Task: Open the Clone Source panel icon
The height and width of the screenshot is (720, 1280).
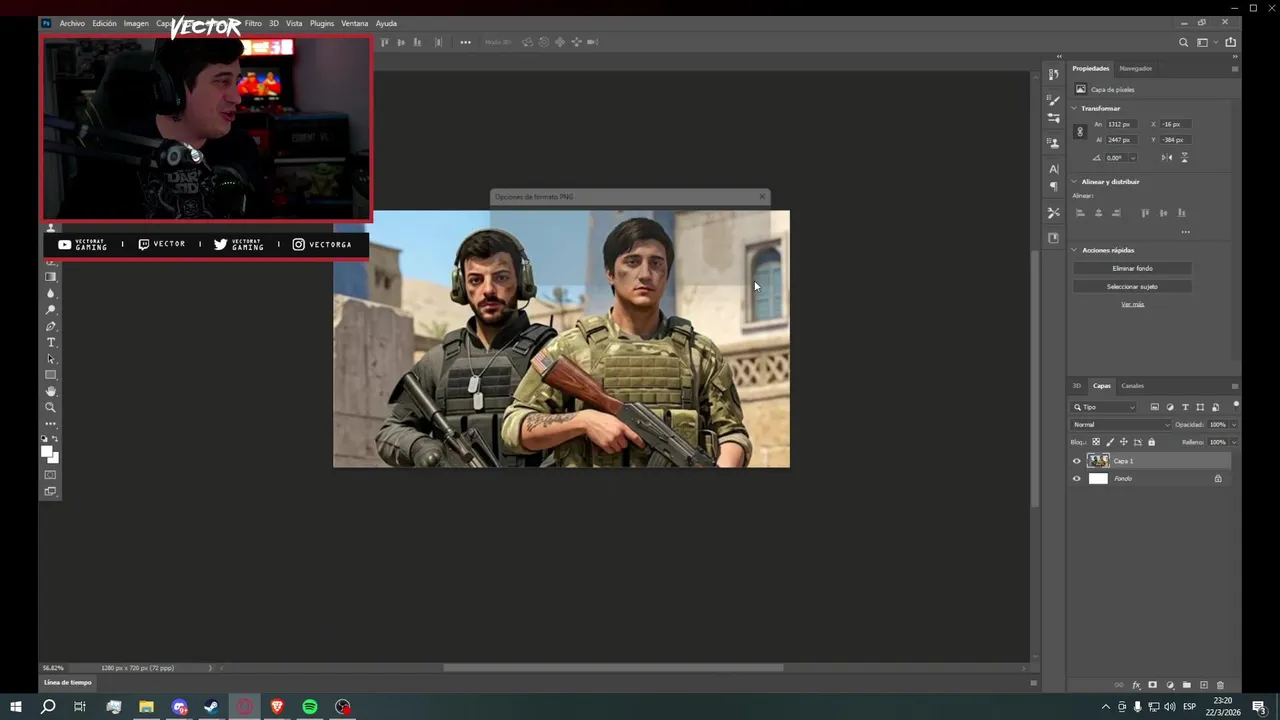Action: [x=1053, y=143]
